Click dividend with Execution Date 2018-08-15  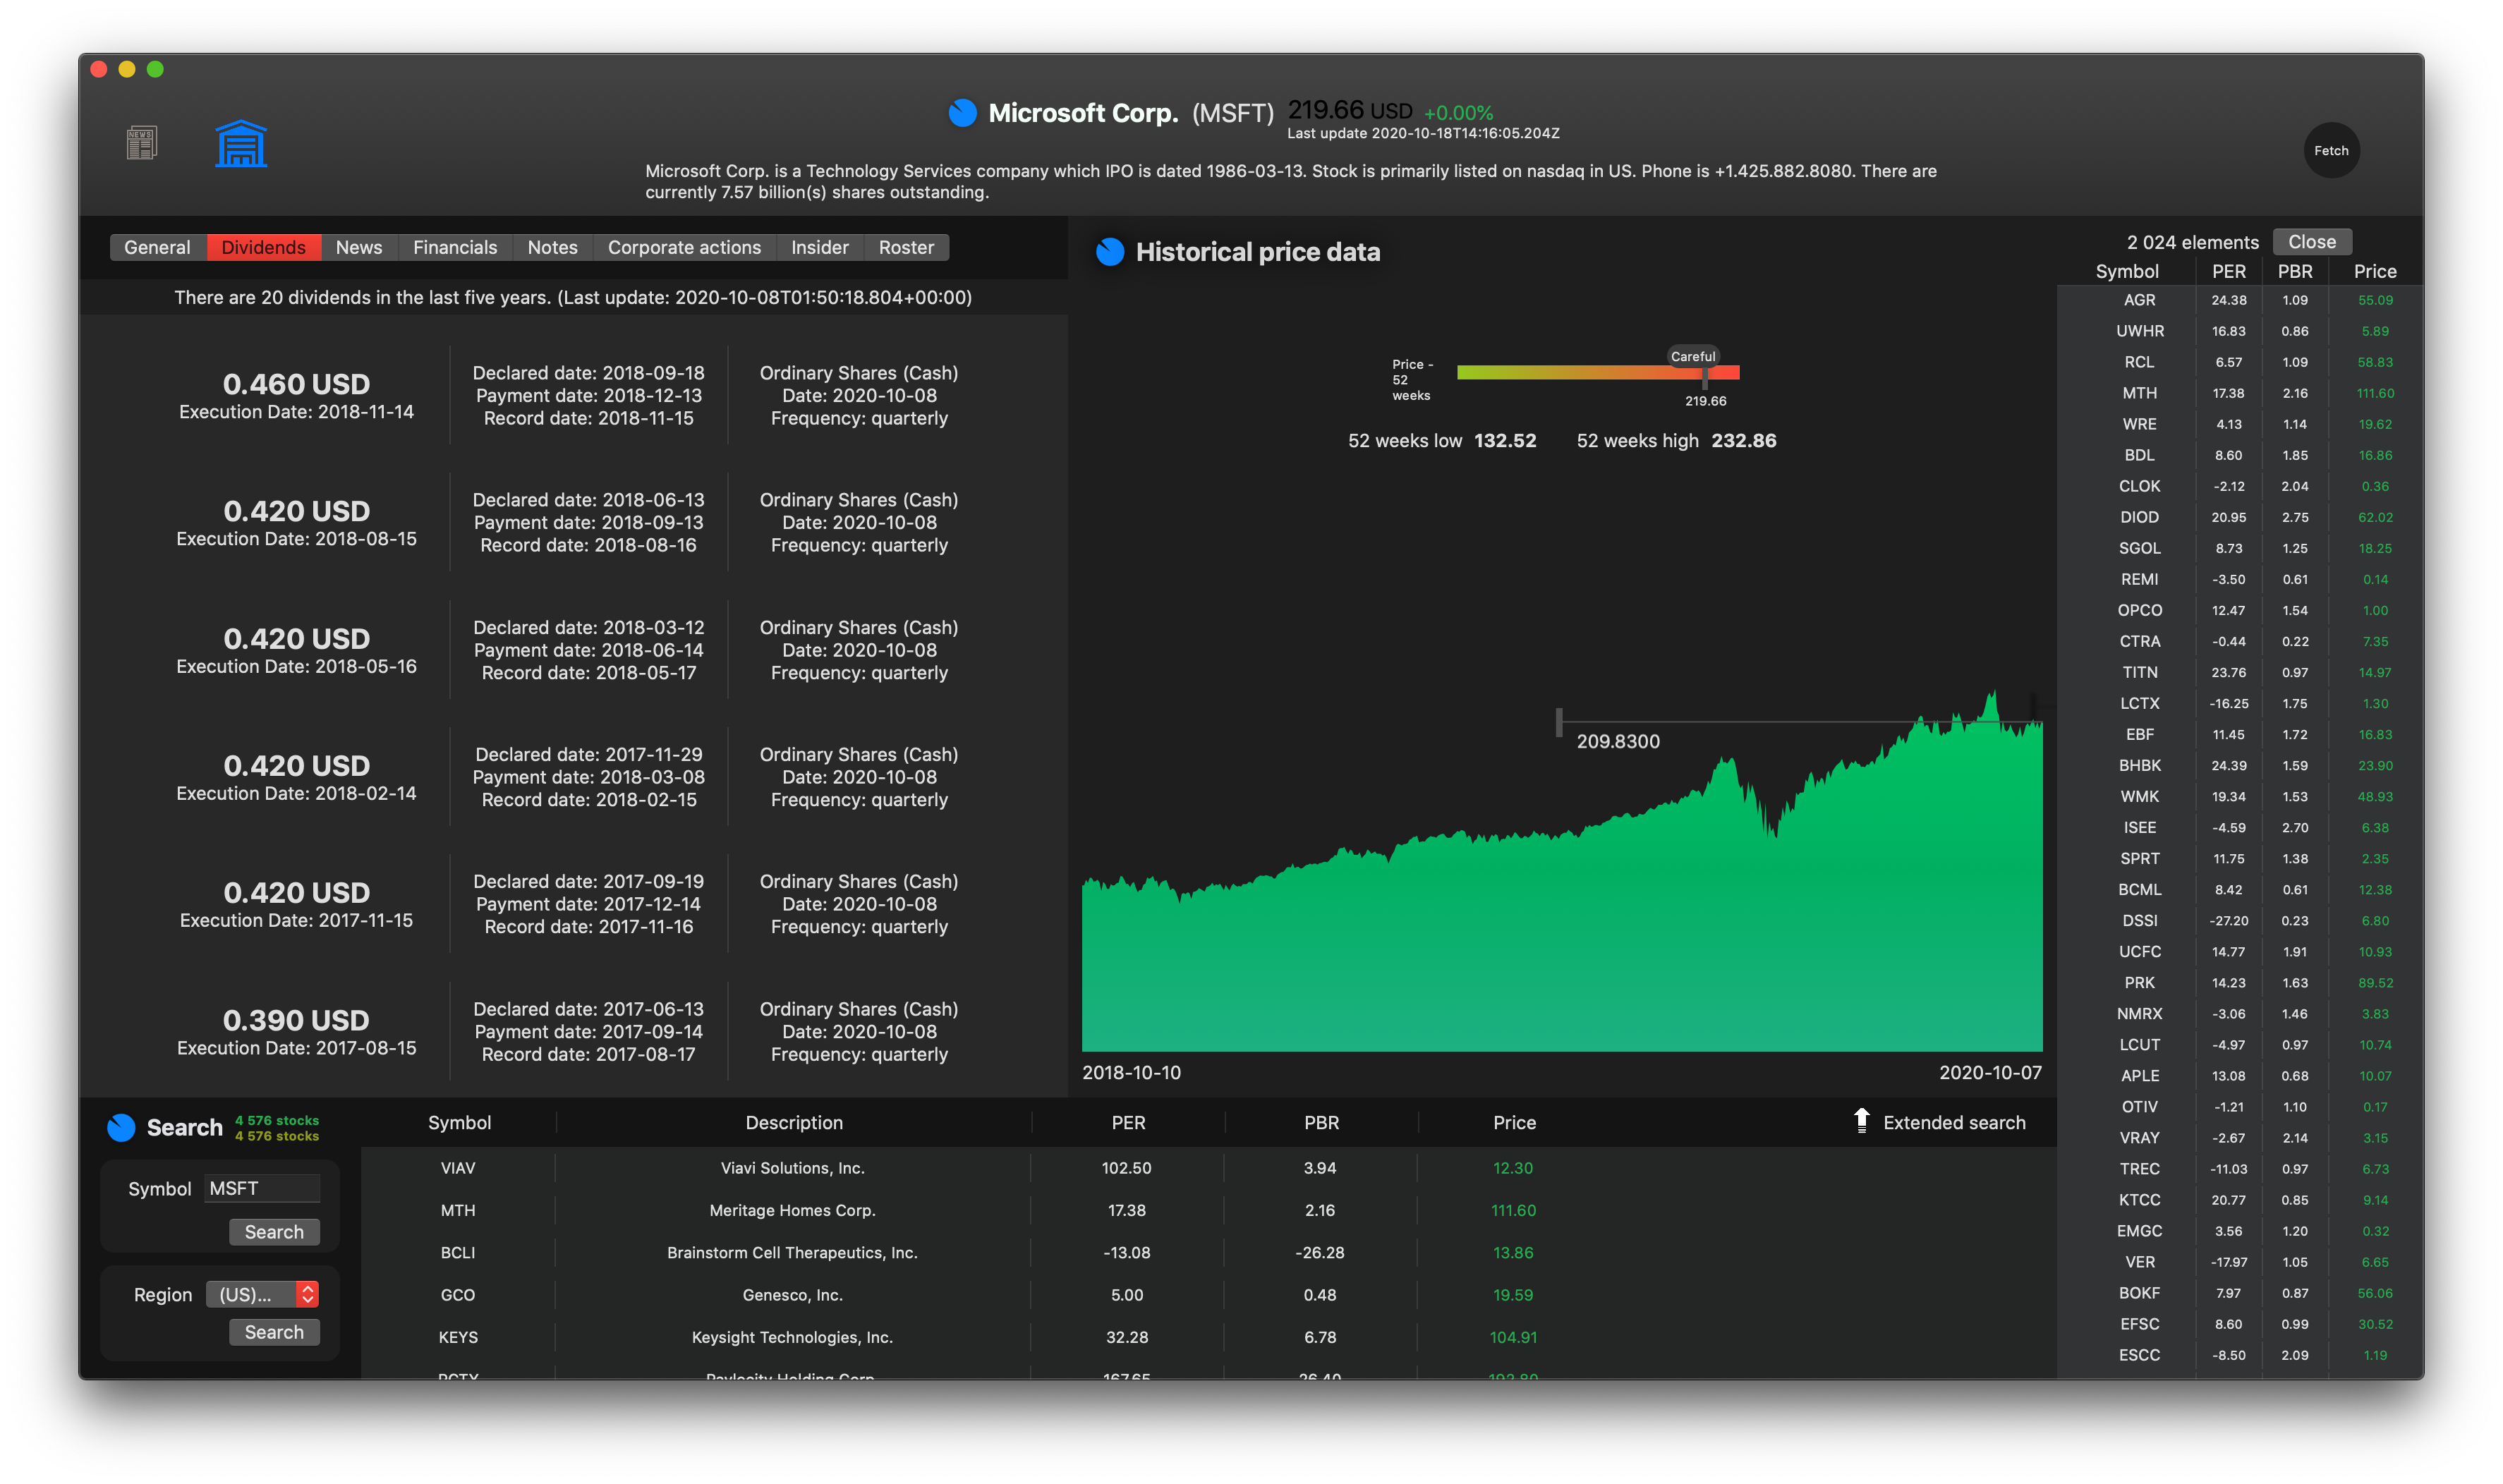[573, 523]
